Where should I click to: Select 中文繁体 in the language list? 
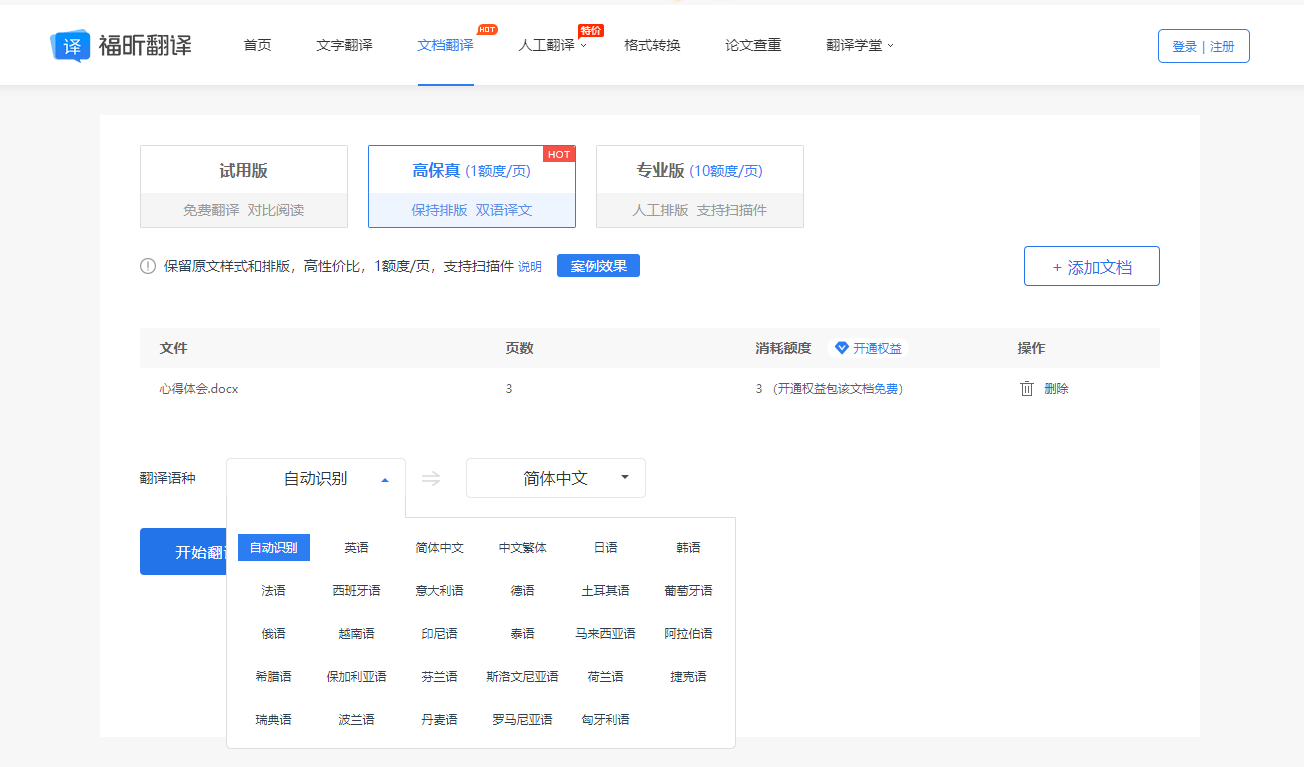click(523, 548)
